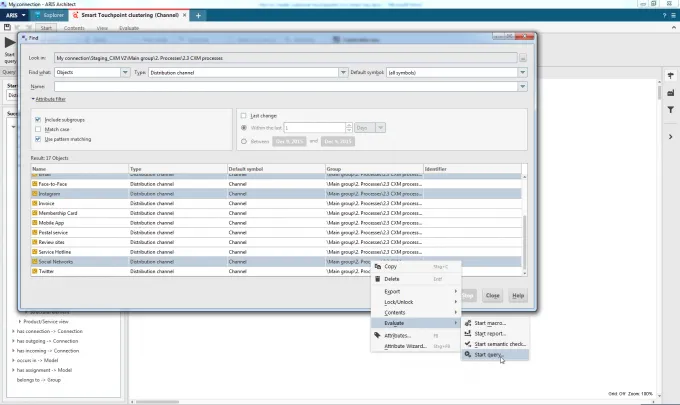Click the Membership Card row icon

35,213
